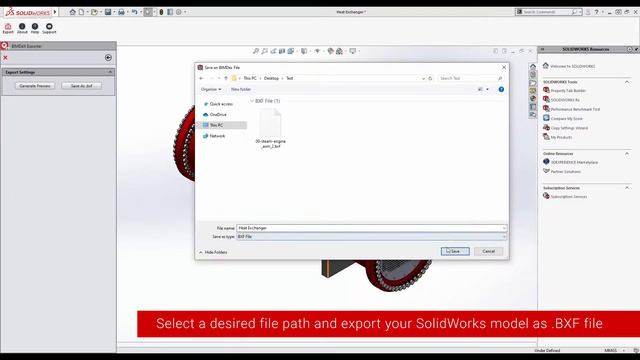Click View Settings monitor icon in view toolbar
Screen dimensions: 640x360
(x=352, y=51)
